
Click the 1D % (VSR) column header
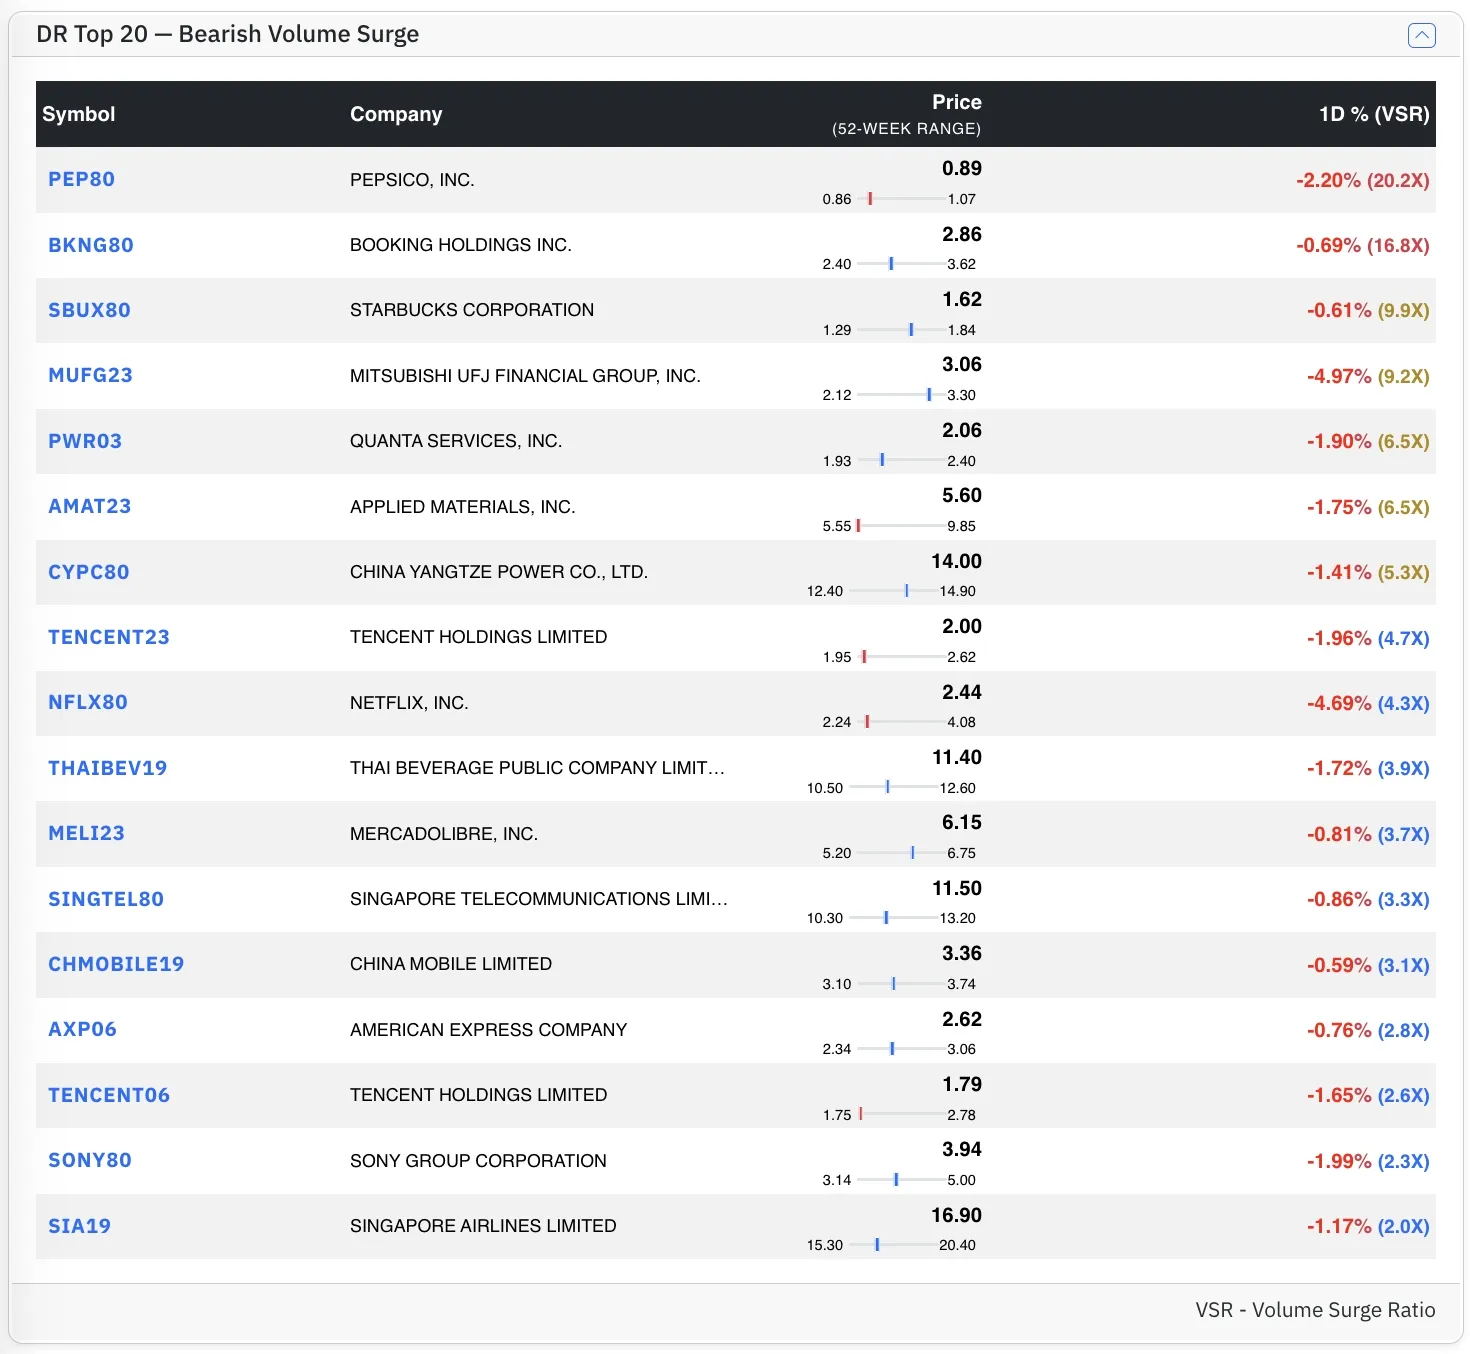(1374, 114)
